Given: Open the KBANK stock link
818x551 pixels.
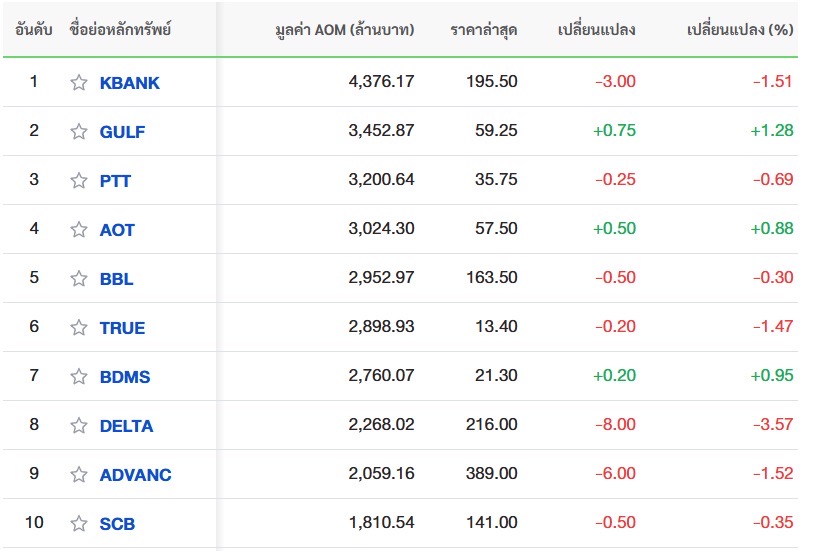Looking at the screenshot, I should pos(129,83).
